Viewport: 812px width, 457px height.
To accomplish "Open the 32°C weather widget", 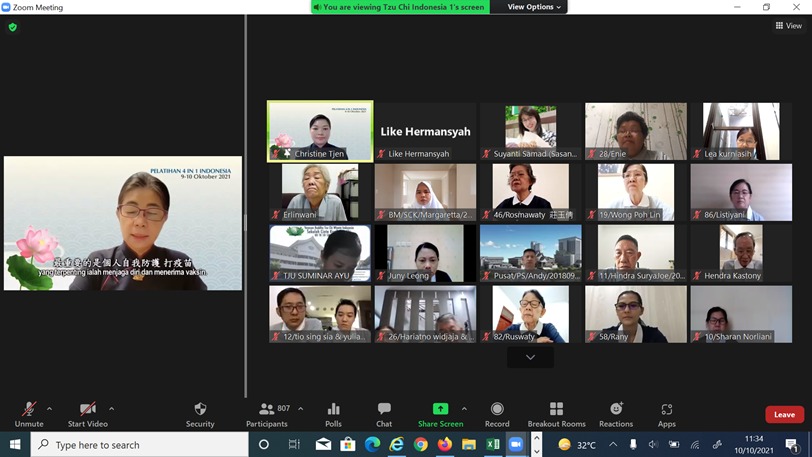I will (x=577, y=445).
